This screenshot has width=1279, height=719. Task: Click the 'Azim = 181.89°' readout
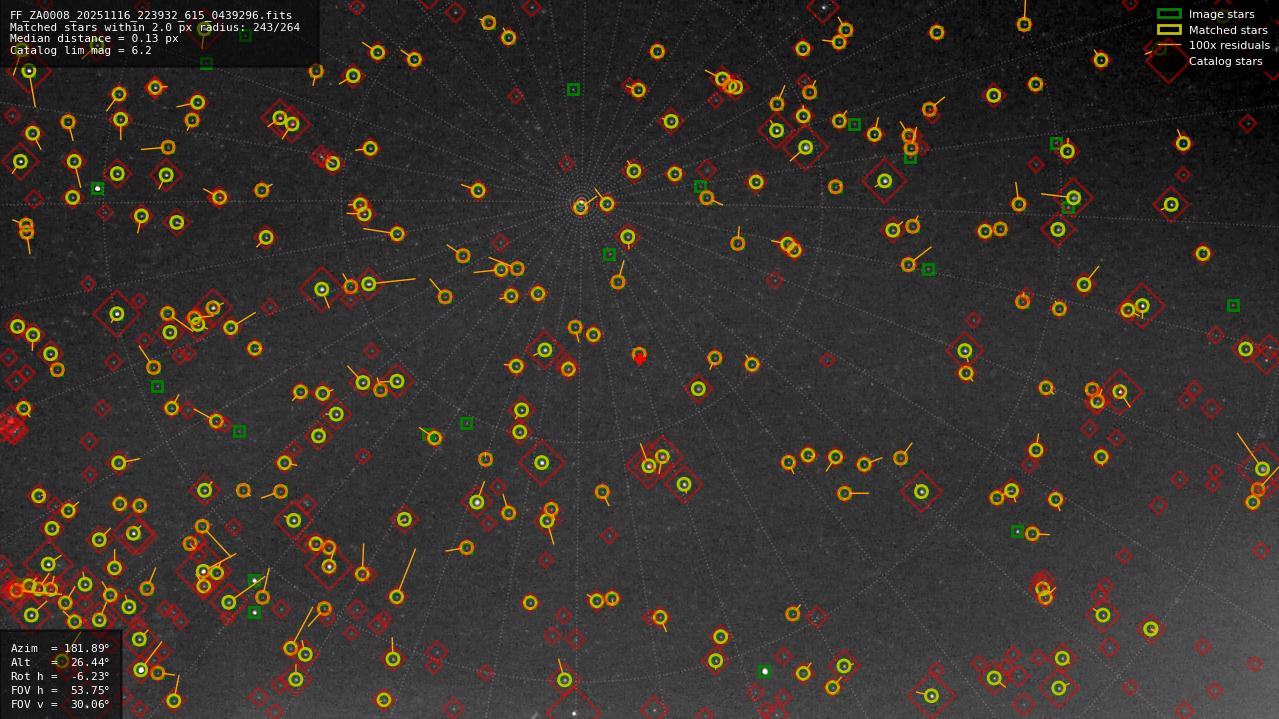pos(60,648)
